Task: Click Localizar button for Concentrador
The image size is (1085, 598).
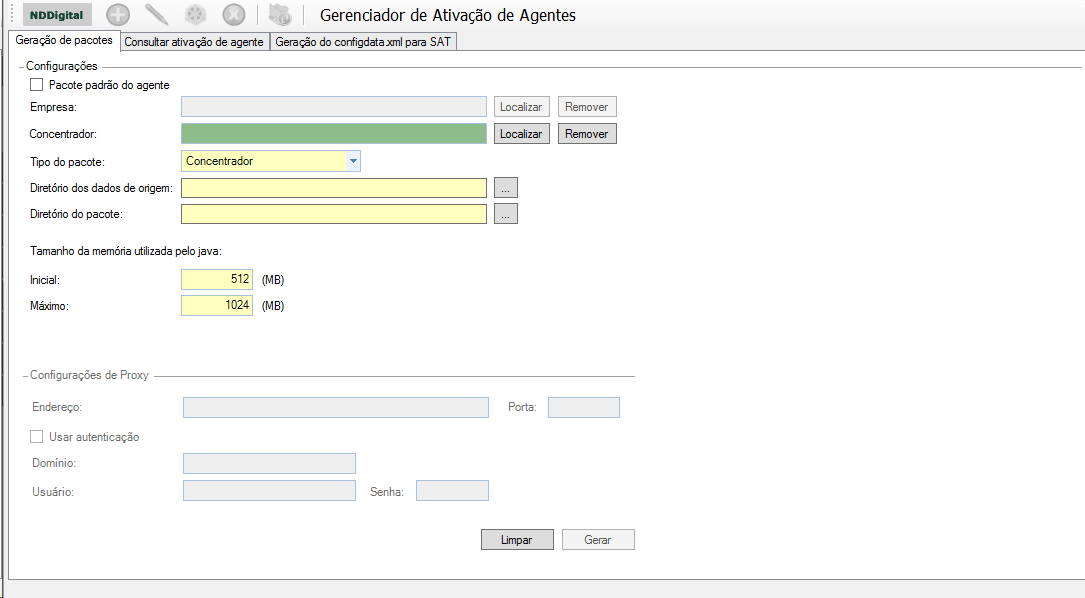Action: click(521, 133)
